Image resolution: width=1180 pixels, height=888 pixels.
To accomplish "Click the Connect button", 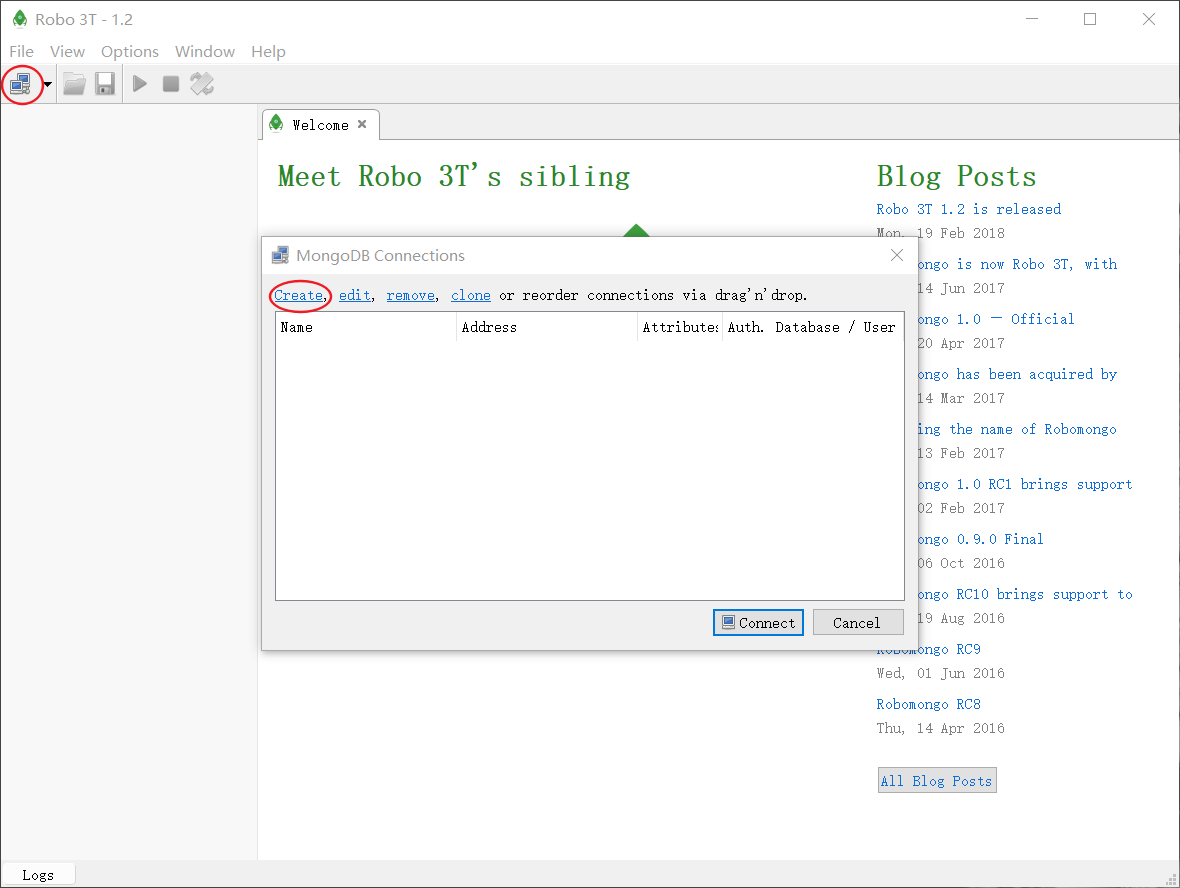I will [758, 622].
